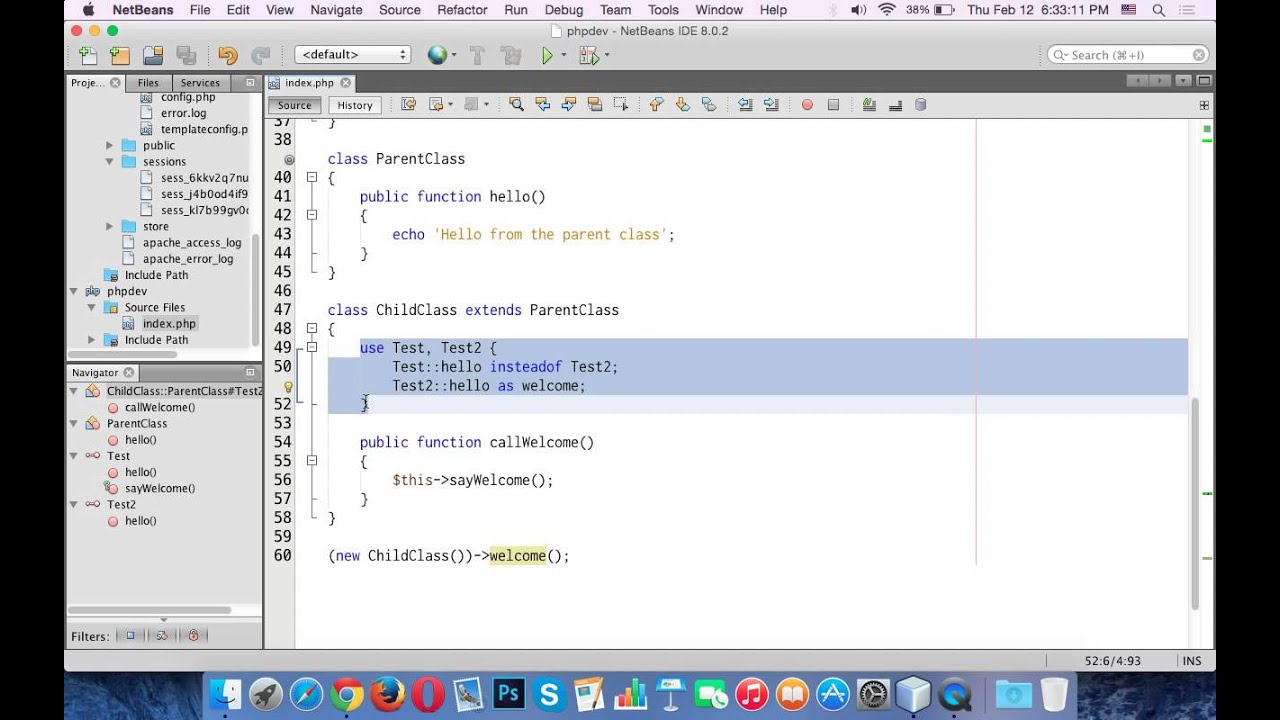The image size is (1280, 720).
Task: Open Photoshop from the Dock
Action: (x=509, y=693)
